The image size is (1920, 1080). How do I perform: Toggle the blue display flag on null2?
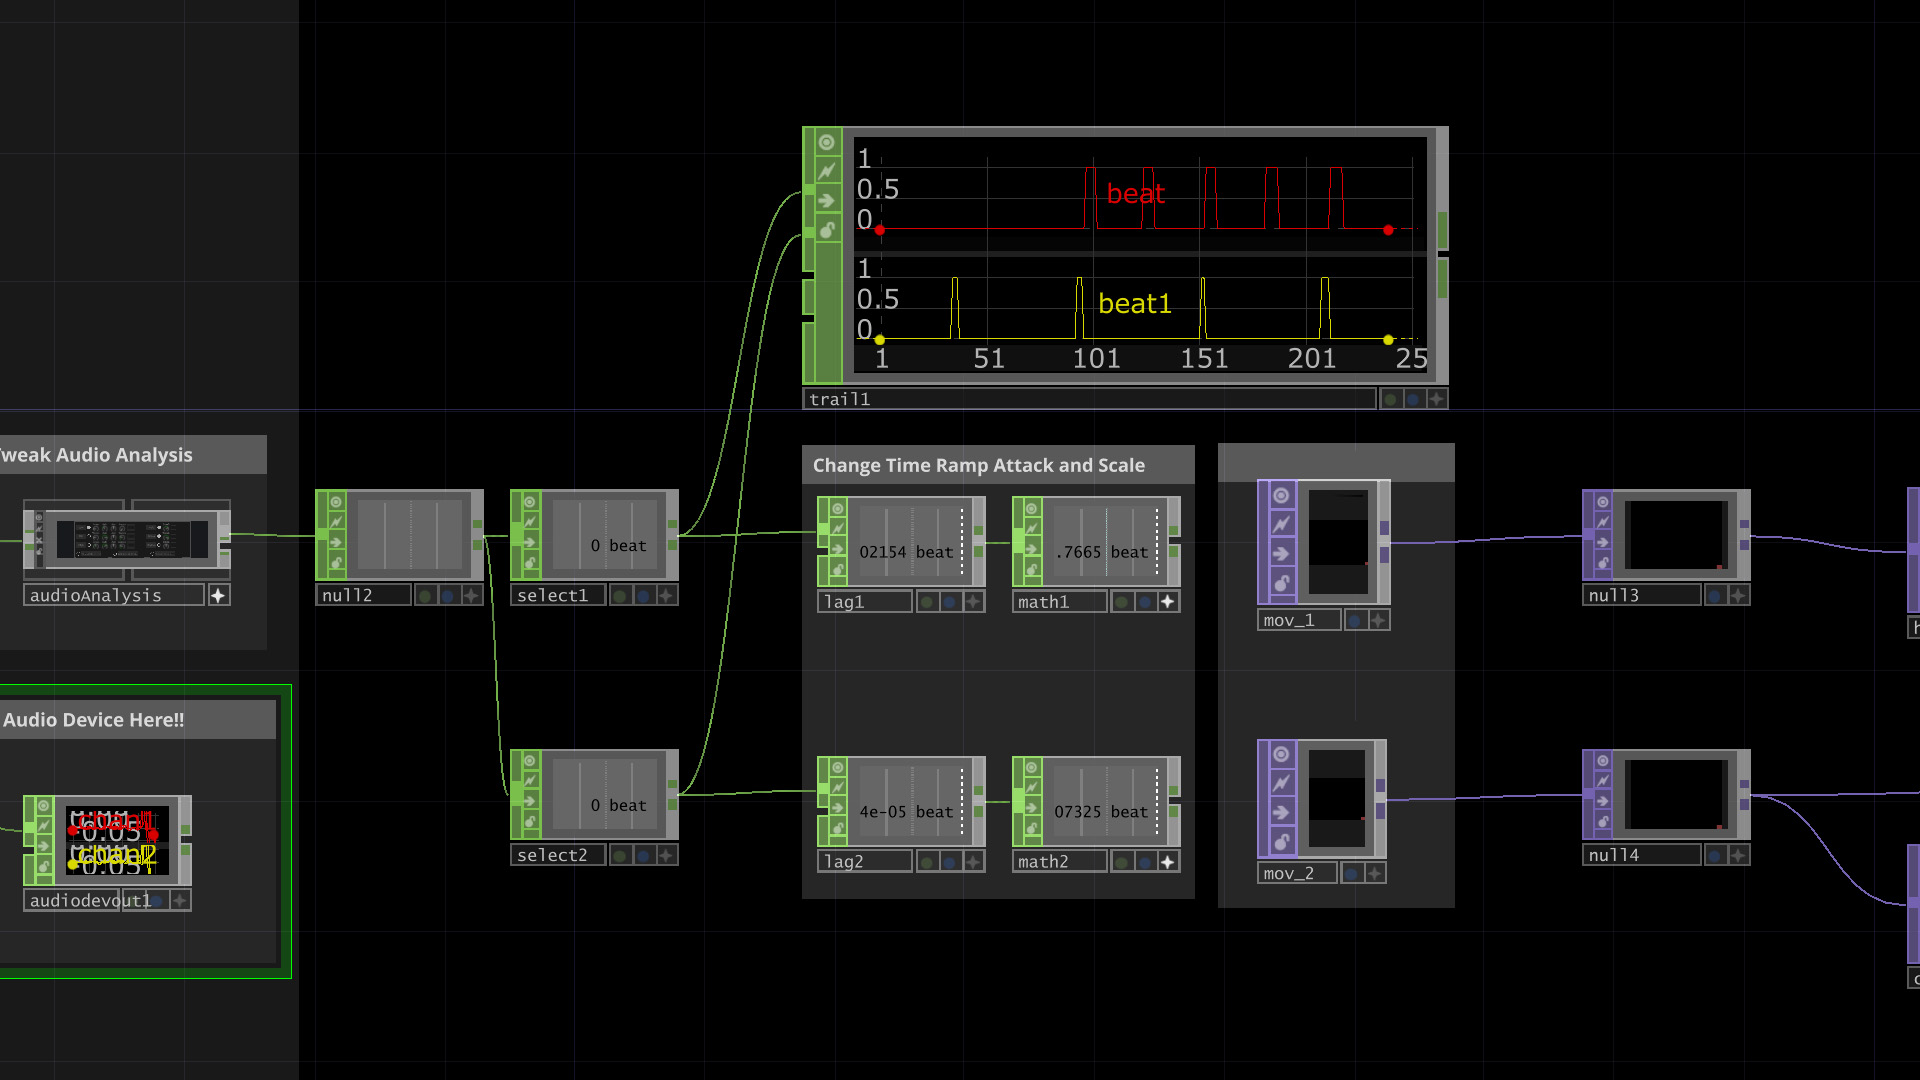pyautogui.click(x=448, y=596)
